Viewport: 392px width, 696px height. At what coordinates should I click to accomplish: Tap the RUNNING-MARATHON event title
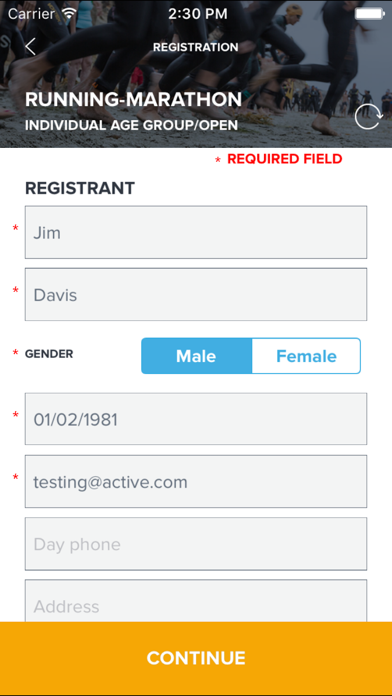tap(133, 99)
